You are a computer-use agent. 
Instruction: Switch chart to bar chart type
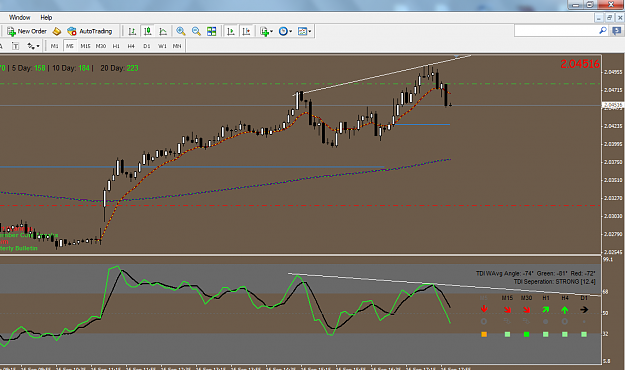132,31
